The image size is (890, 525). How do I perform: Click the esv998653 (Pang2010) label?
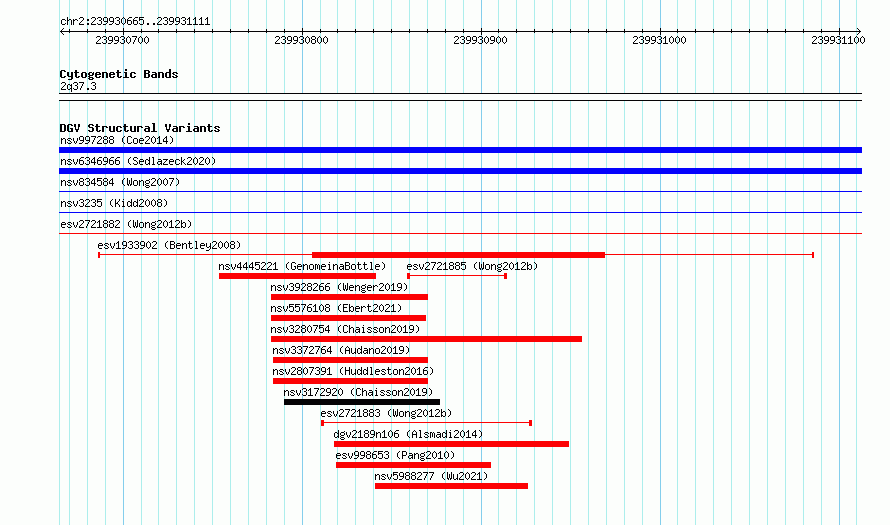coord(395,455)
